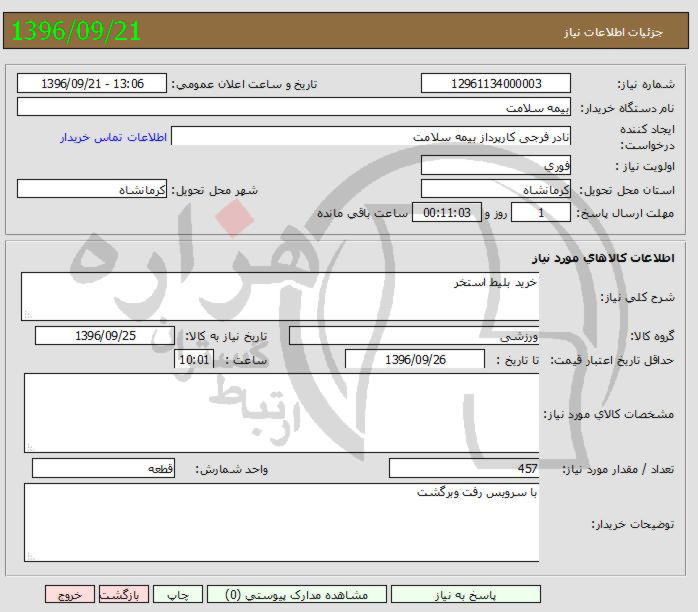
Task: Click the quantity field showing 457
Action: [x=464, y=468]
